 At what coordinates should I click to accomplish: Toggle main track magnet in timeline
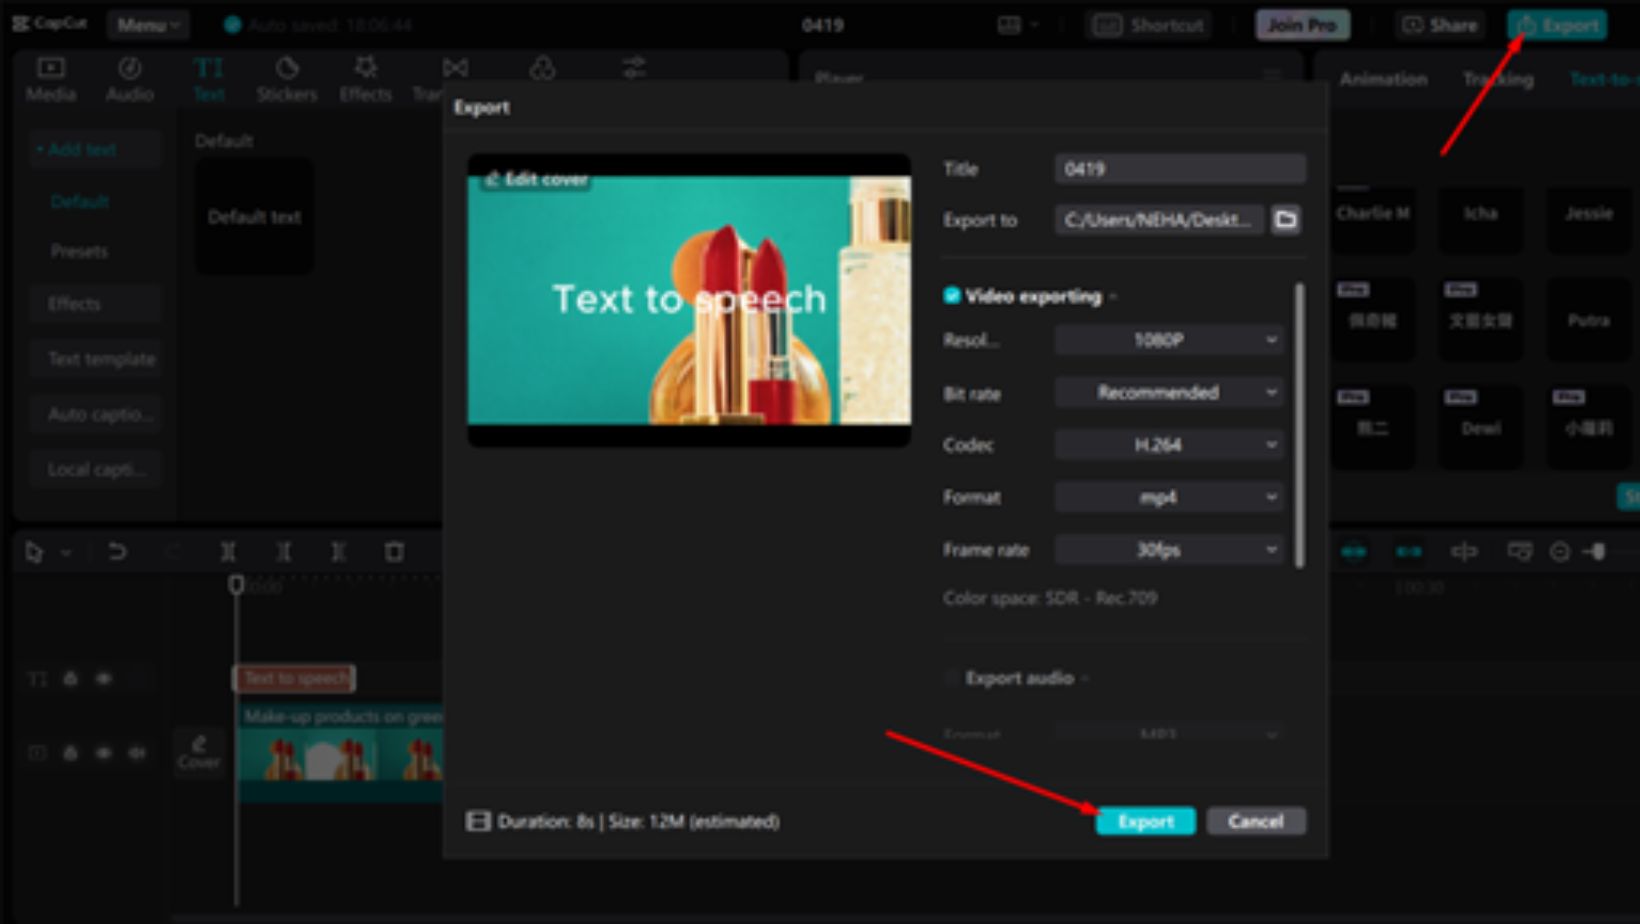[x=1354, y=551]
